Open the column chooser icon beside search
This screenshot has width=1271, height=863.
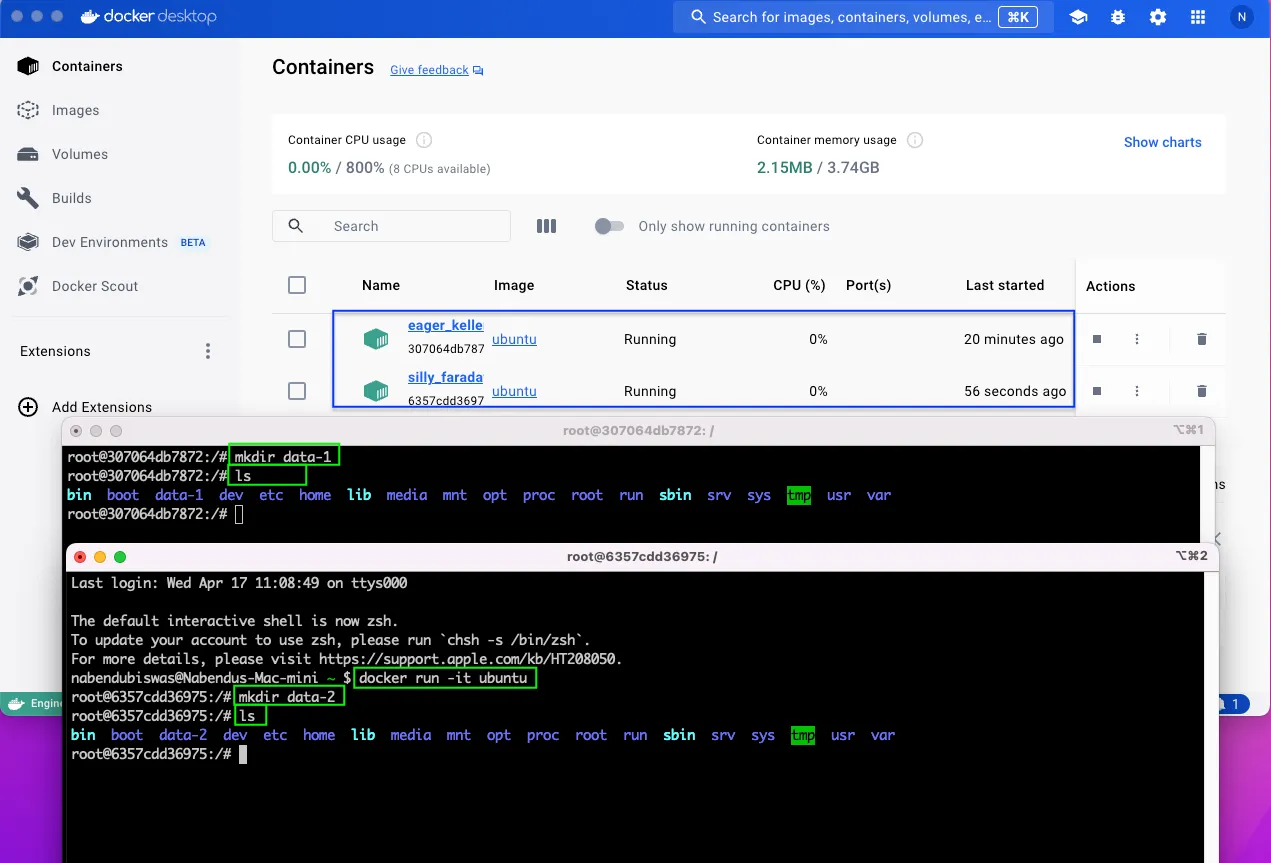(x=546, y=226)
